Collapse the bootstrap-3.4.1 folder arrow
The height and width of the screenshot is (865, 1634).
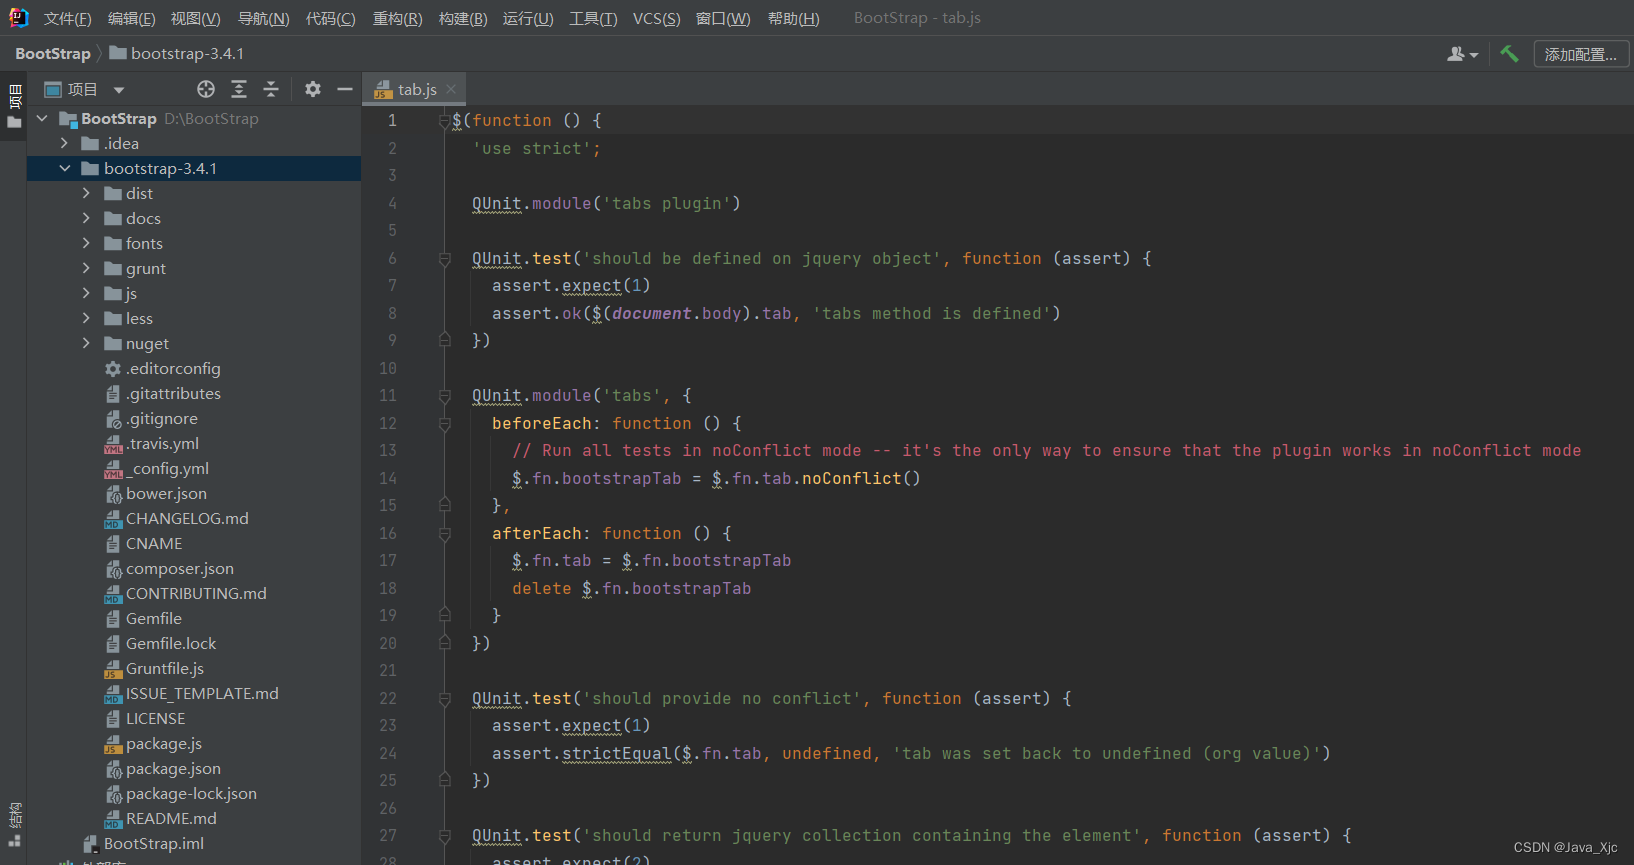point(64,168)
